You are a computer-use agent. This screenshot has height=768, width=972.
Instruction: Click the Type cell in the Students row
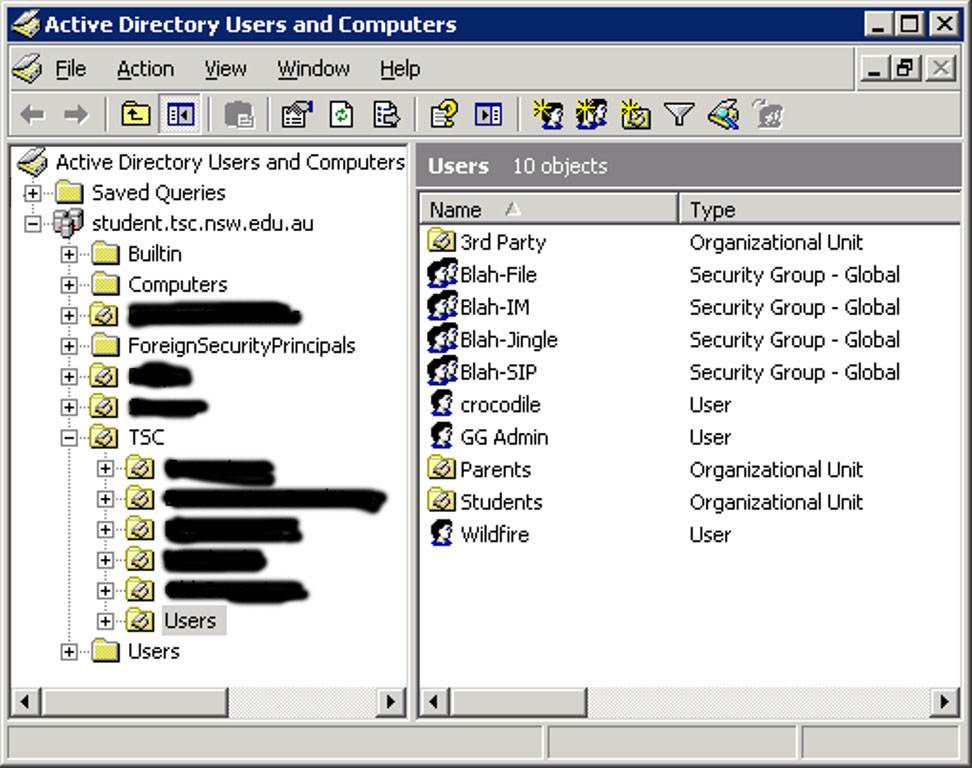pyautogui.click(x=776, y=502)
